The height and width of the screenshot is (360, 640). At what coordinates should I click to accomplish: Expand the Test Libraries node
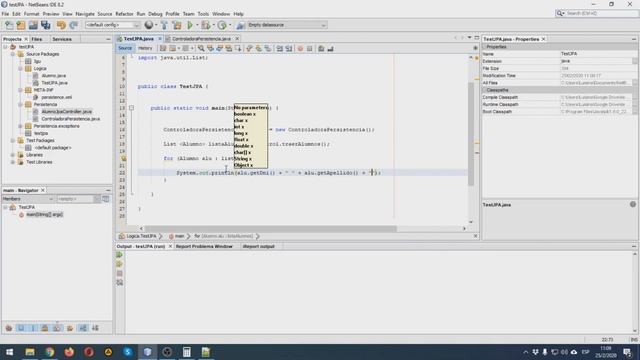point(13,162)
